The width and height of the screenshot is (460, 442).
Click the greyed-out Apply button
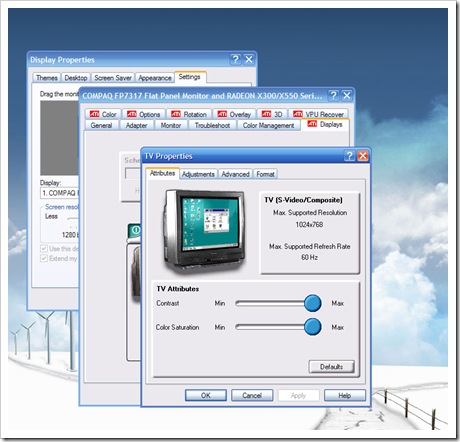298,395
